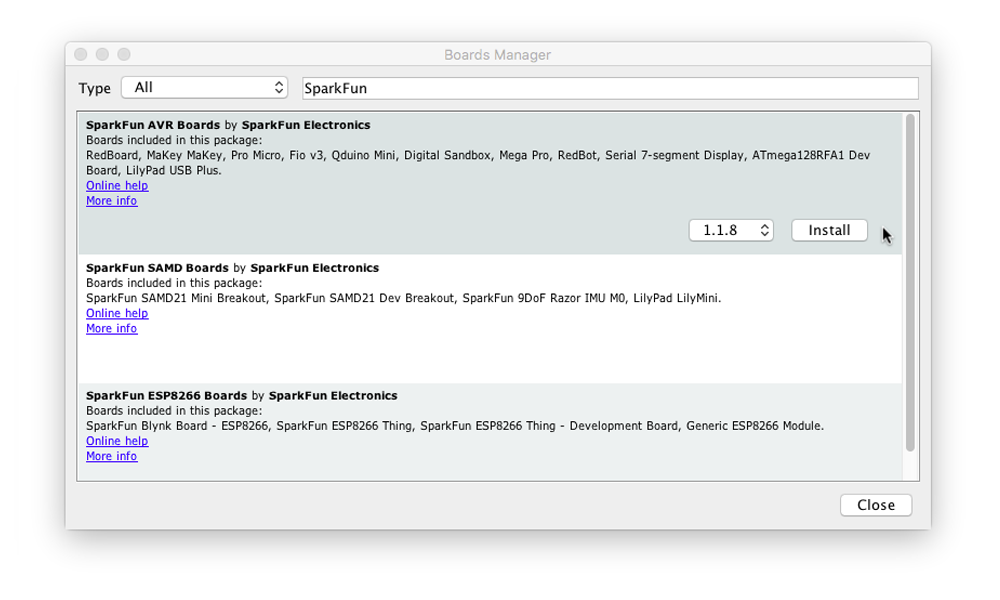Open More info for SparkFun ESP8266 Boards
1000x600 pixels.
pos(112,456)
